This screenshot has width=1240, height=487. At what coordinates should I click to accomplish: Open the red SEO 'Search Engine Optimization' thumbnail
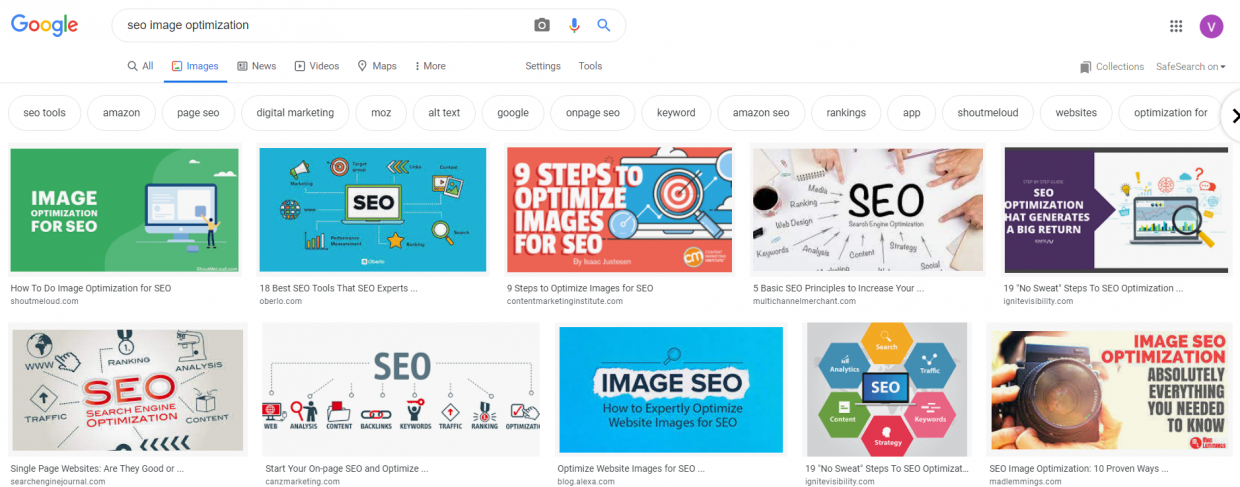pyautogui.click(x=127, y=390)
